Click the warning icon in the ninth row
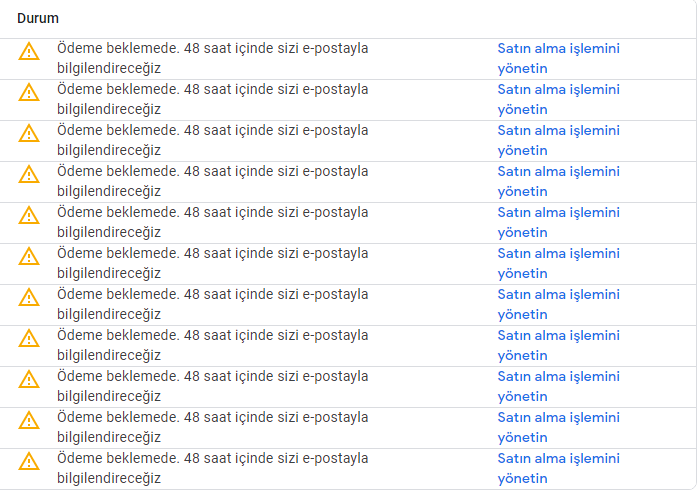This screenshot has height=493, width=697. pos(29,379)
